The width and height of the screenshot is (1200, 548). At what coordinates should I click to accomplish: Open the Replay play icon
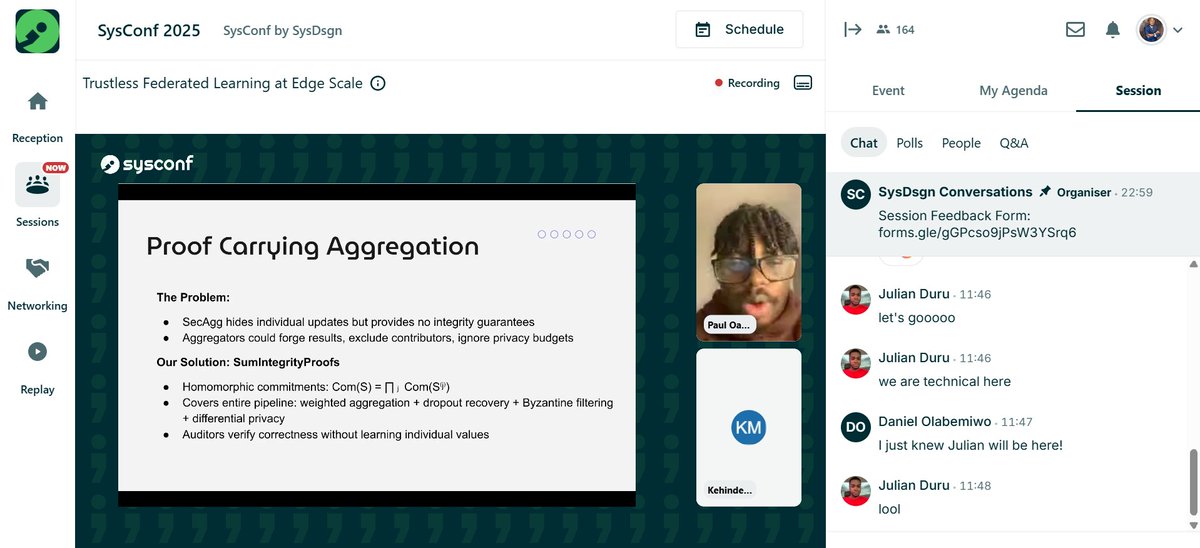click(x=37, y=351)
